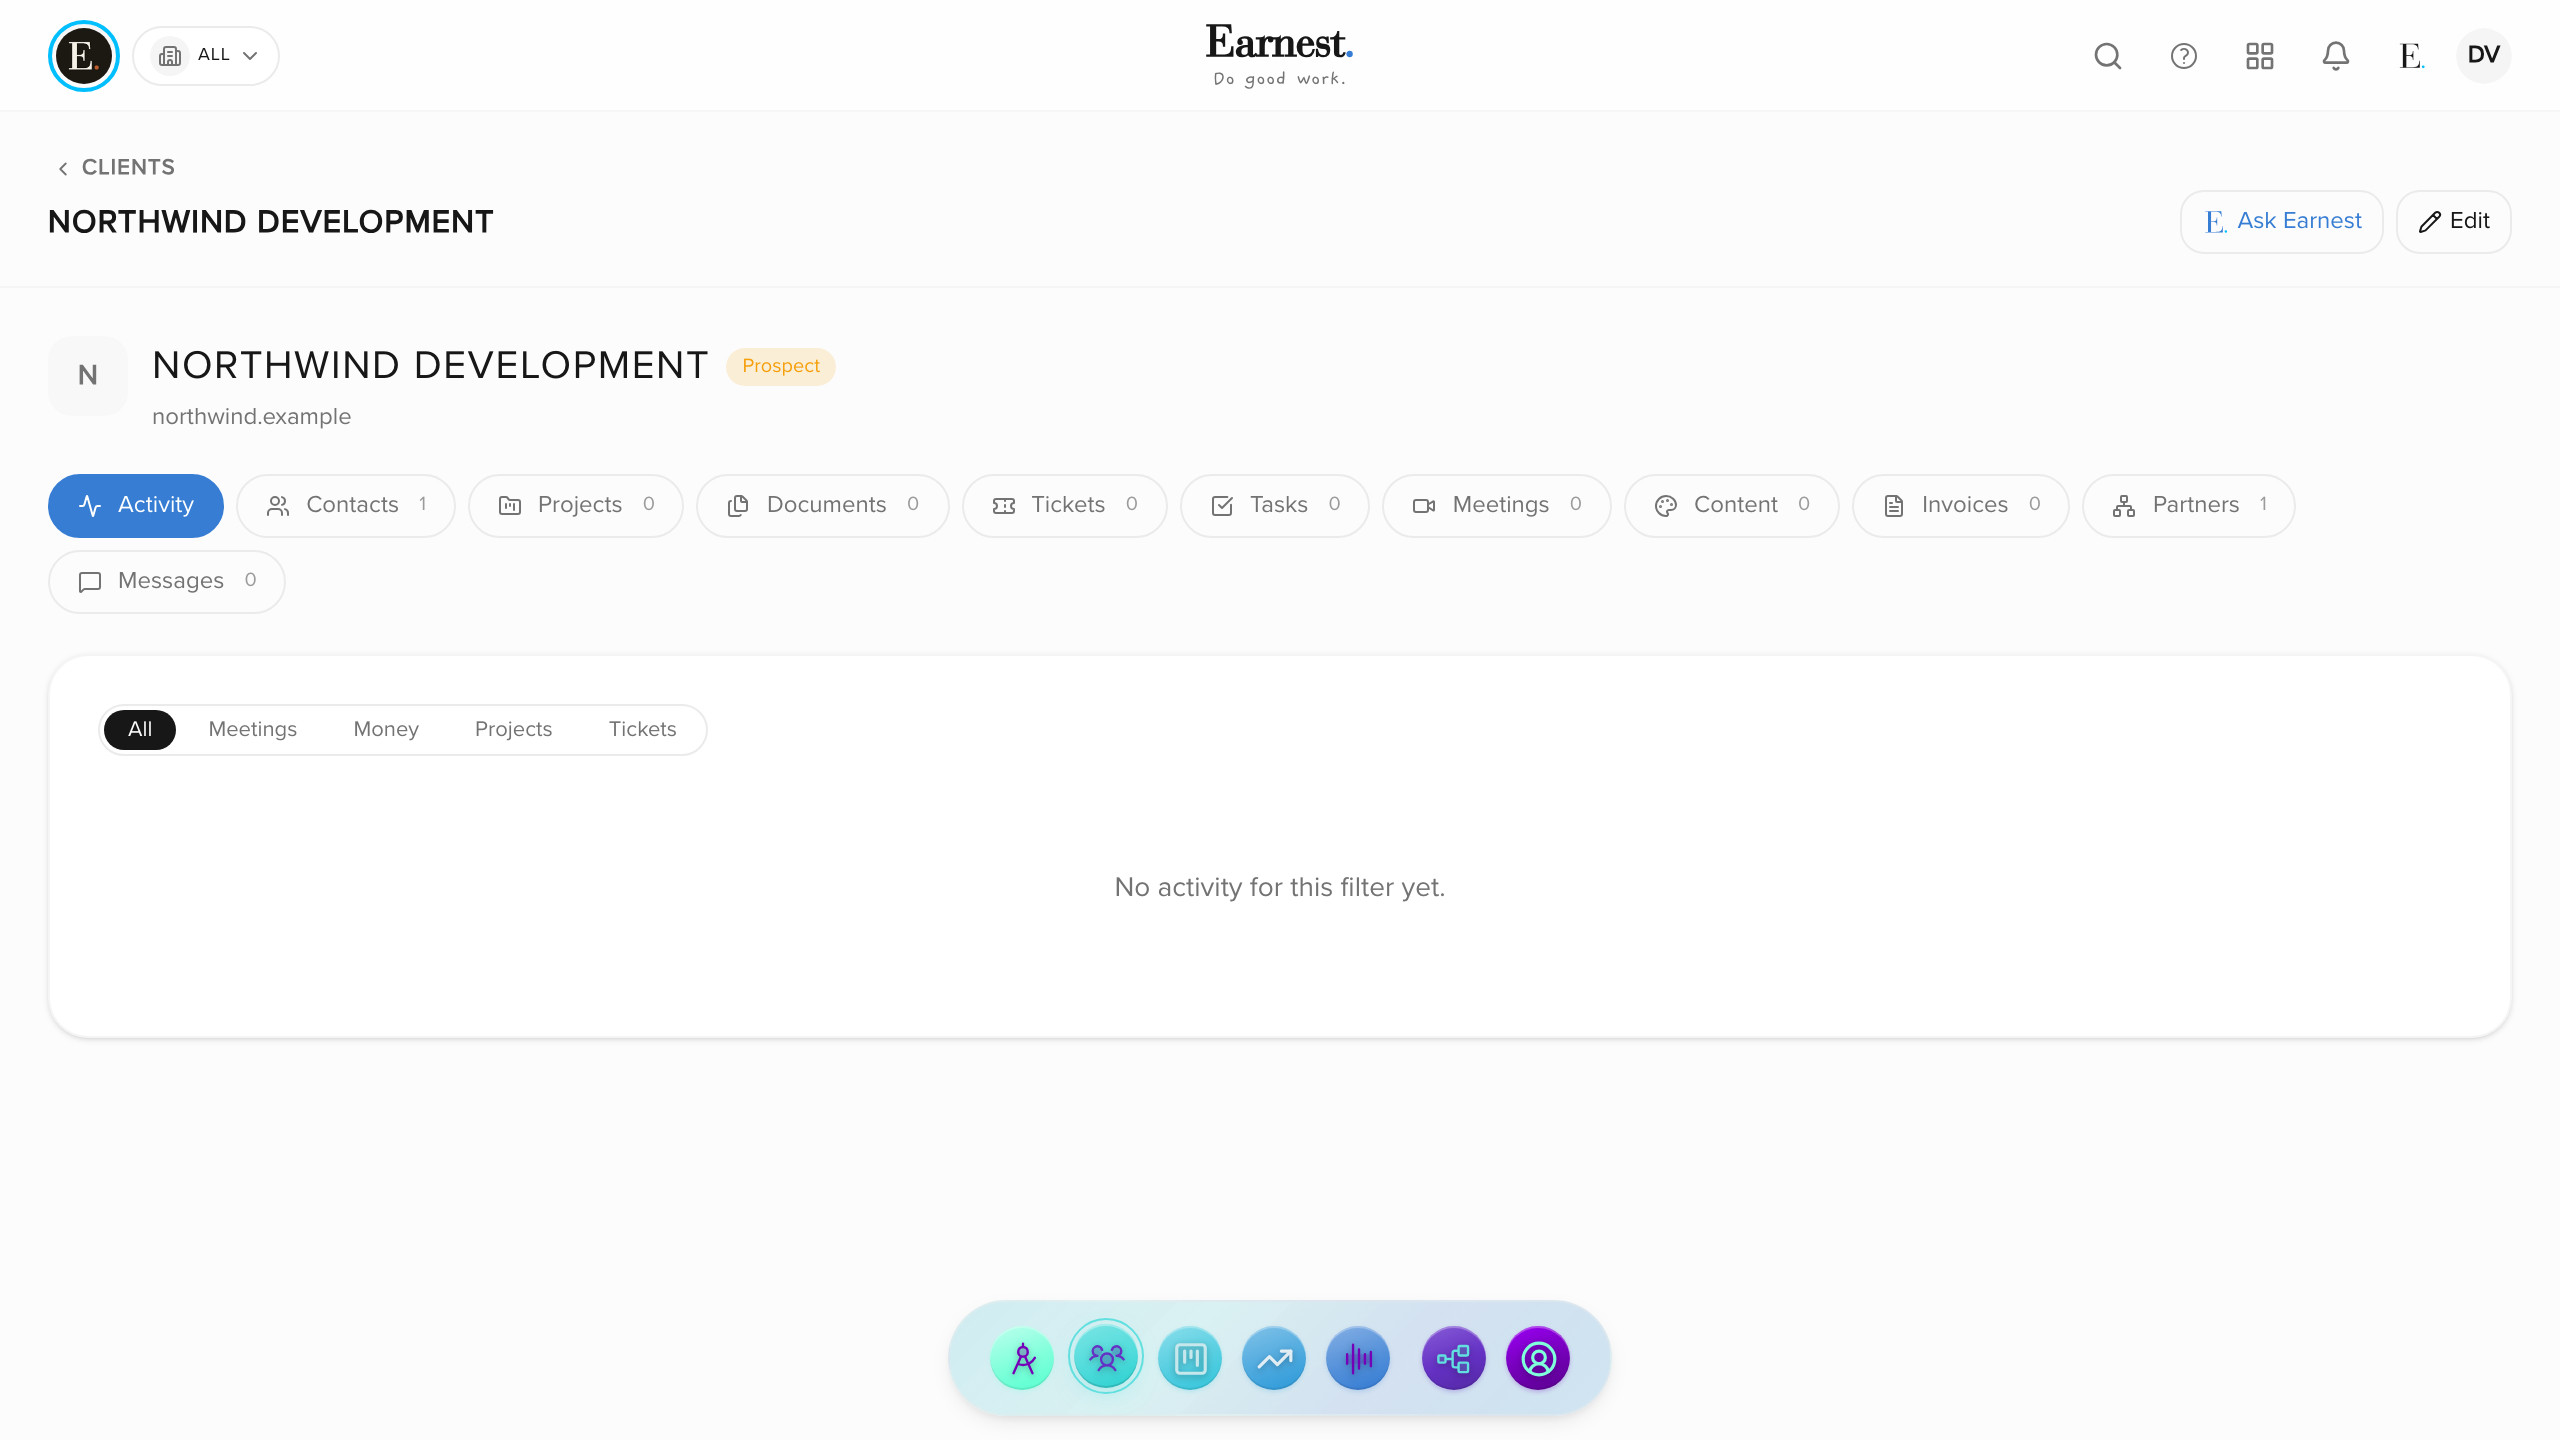Open the Invoices tab

[1961, 506]
